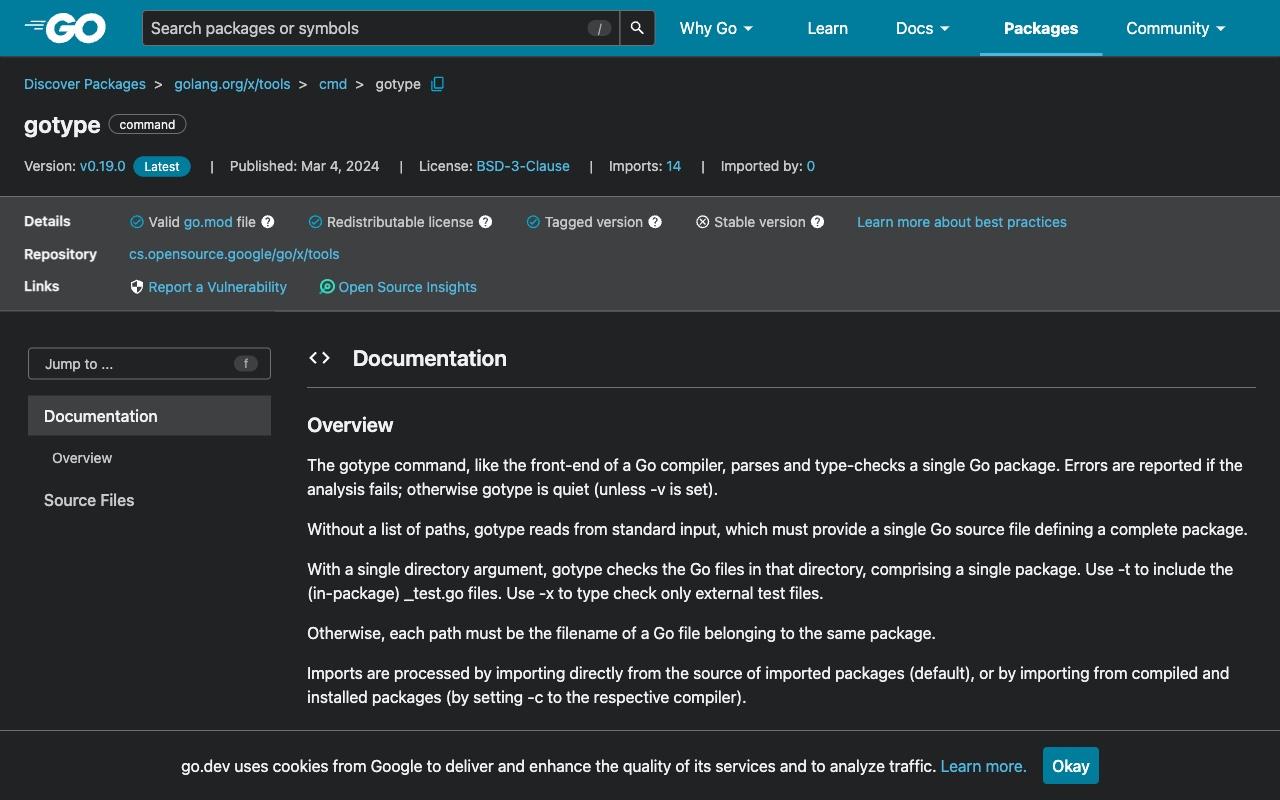The image size is (1280, 800).
Task: Click the Latest version badge
Action: pyautogui.click(x=161, y=167)
